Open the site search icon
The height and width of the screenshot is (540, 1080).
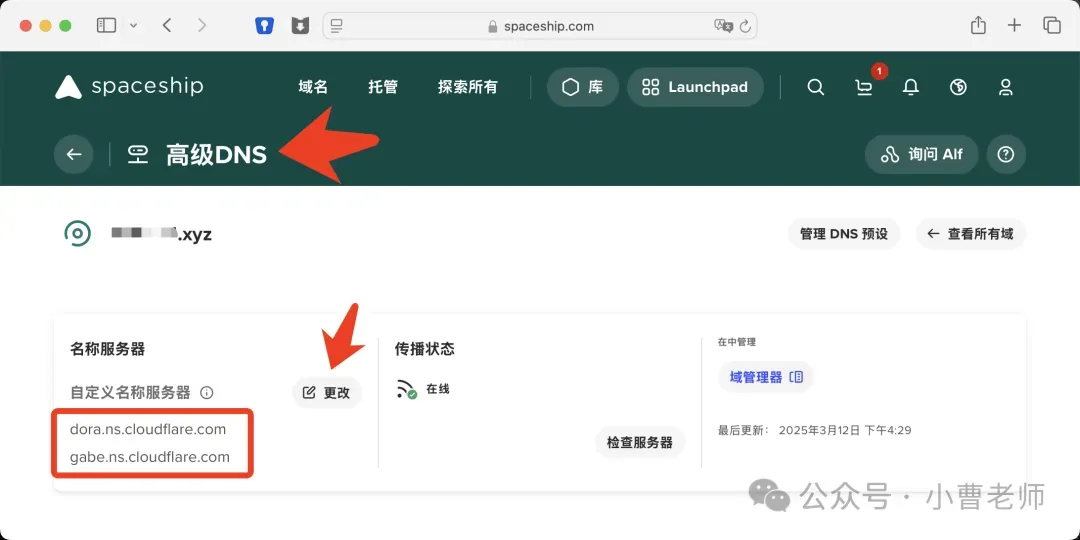816,87
